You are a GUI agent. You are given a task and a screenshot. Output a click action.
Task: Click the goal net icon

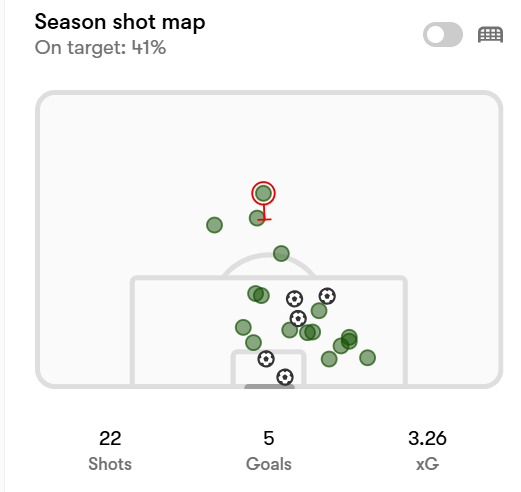pos(490,35)
